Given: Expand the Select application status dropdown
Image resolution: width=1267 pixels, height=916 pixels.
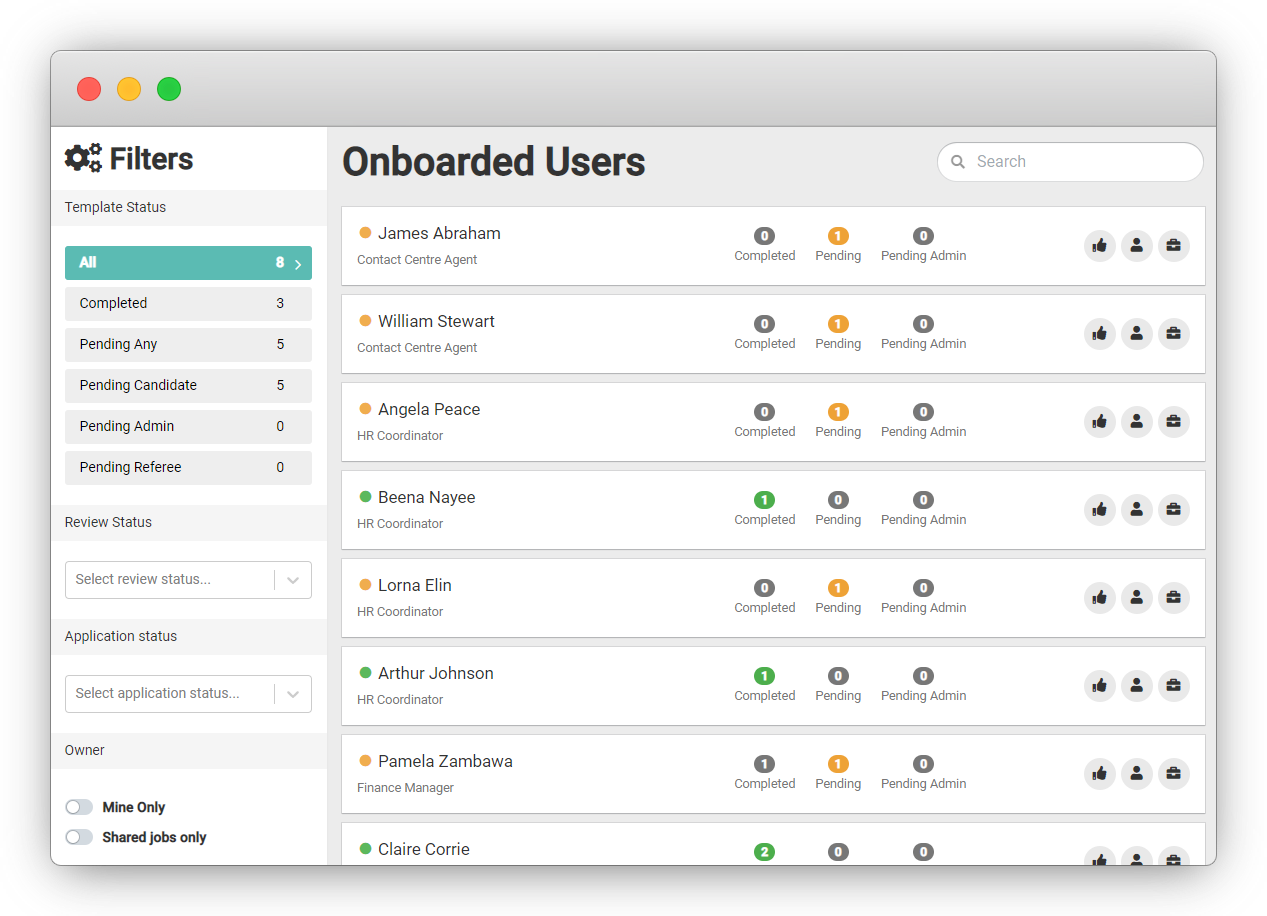Looking at the screenshot, I should 188,694.
